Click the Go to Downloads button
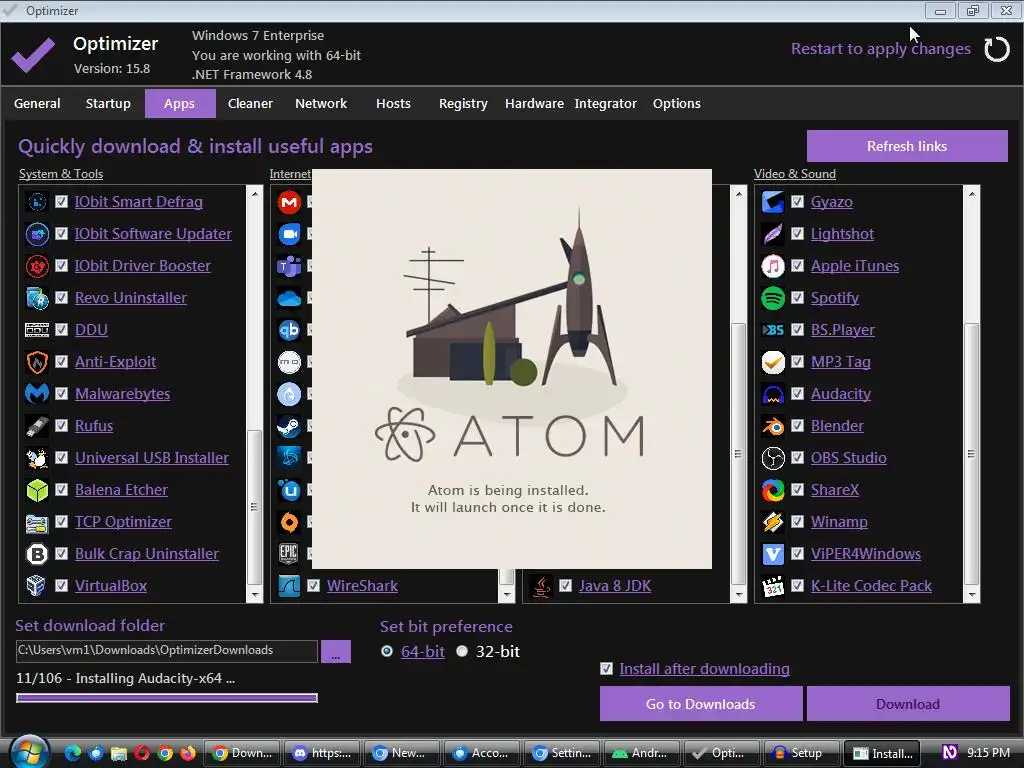Image resolution: width=1024 pixels, height=768 pixels. click(701, 704)
